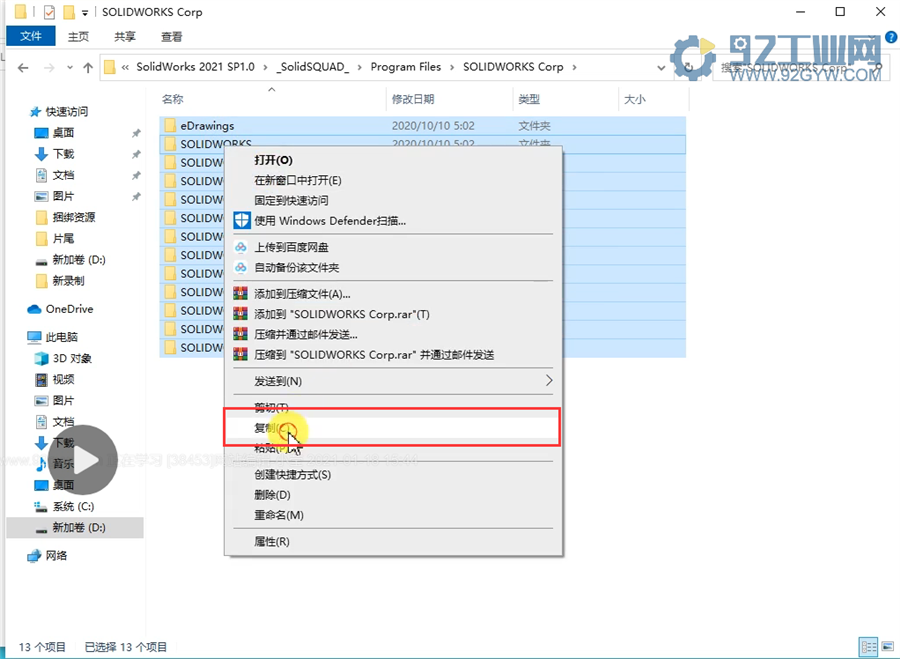Switch to the 主页 ribbon tab
This screenshot has height=659, width=900.
[78, 37]
